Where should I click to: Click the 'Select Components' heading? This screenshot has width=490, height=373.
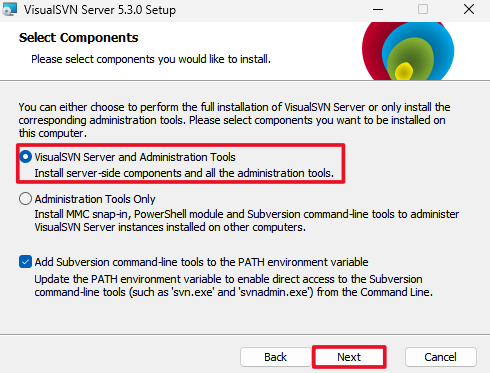78,38
